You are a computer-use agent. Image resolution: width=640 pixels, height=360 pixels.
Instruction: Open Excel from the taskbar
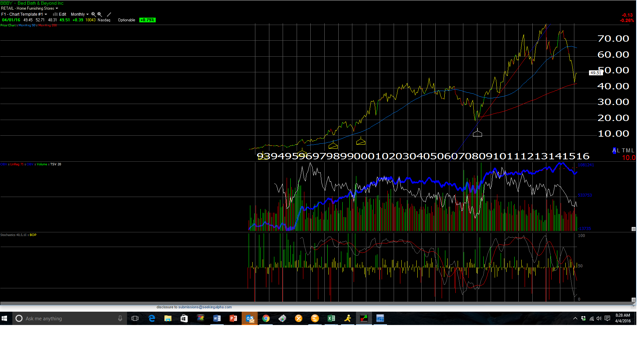331,318
